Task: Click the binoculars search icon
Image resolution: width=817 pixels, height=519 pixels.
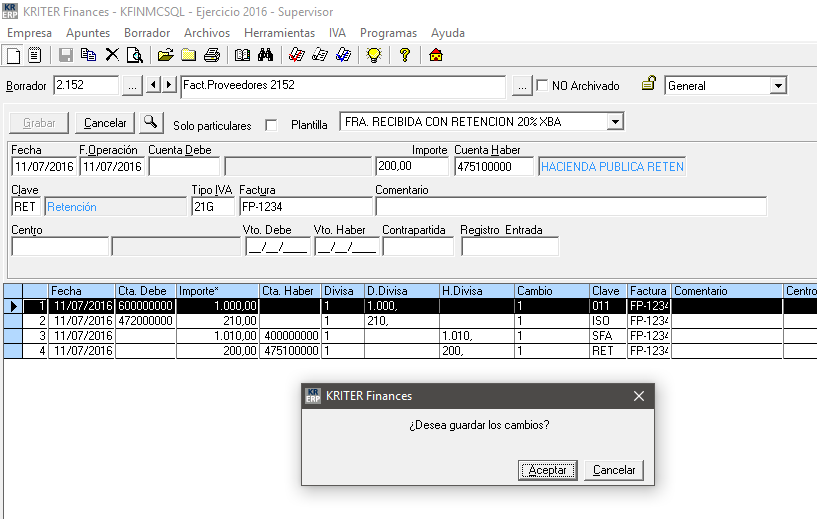Action: (x=265, y=55)
